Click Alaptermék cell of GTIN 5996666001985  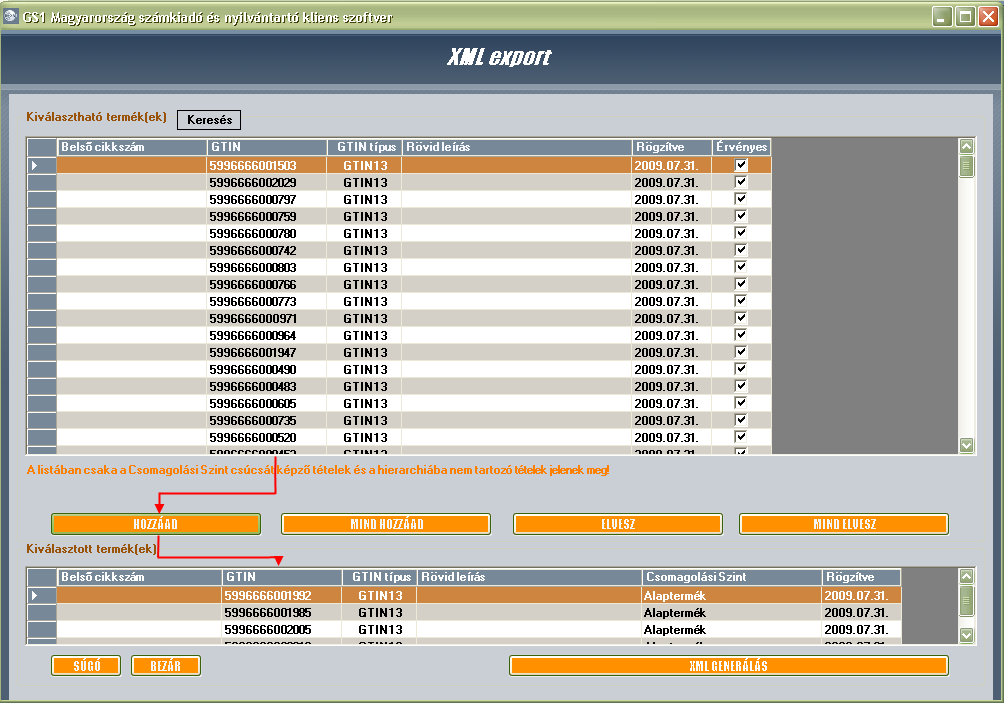coord(732,613)
